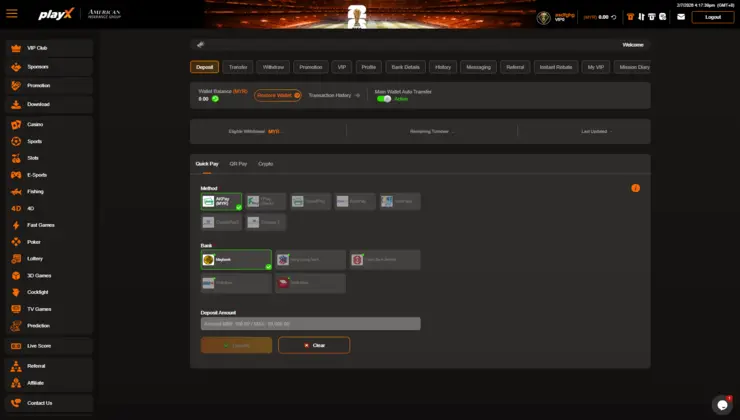This screenshot has height=420, width=740.
Task: Open the Referral tab in account menu
Action: click(x=515, y=67)
